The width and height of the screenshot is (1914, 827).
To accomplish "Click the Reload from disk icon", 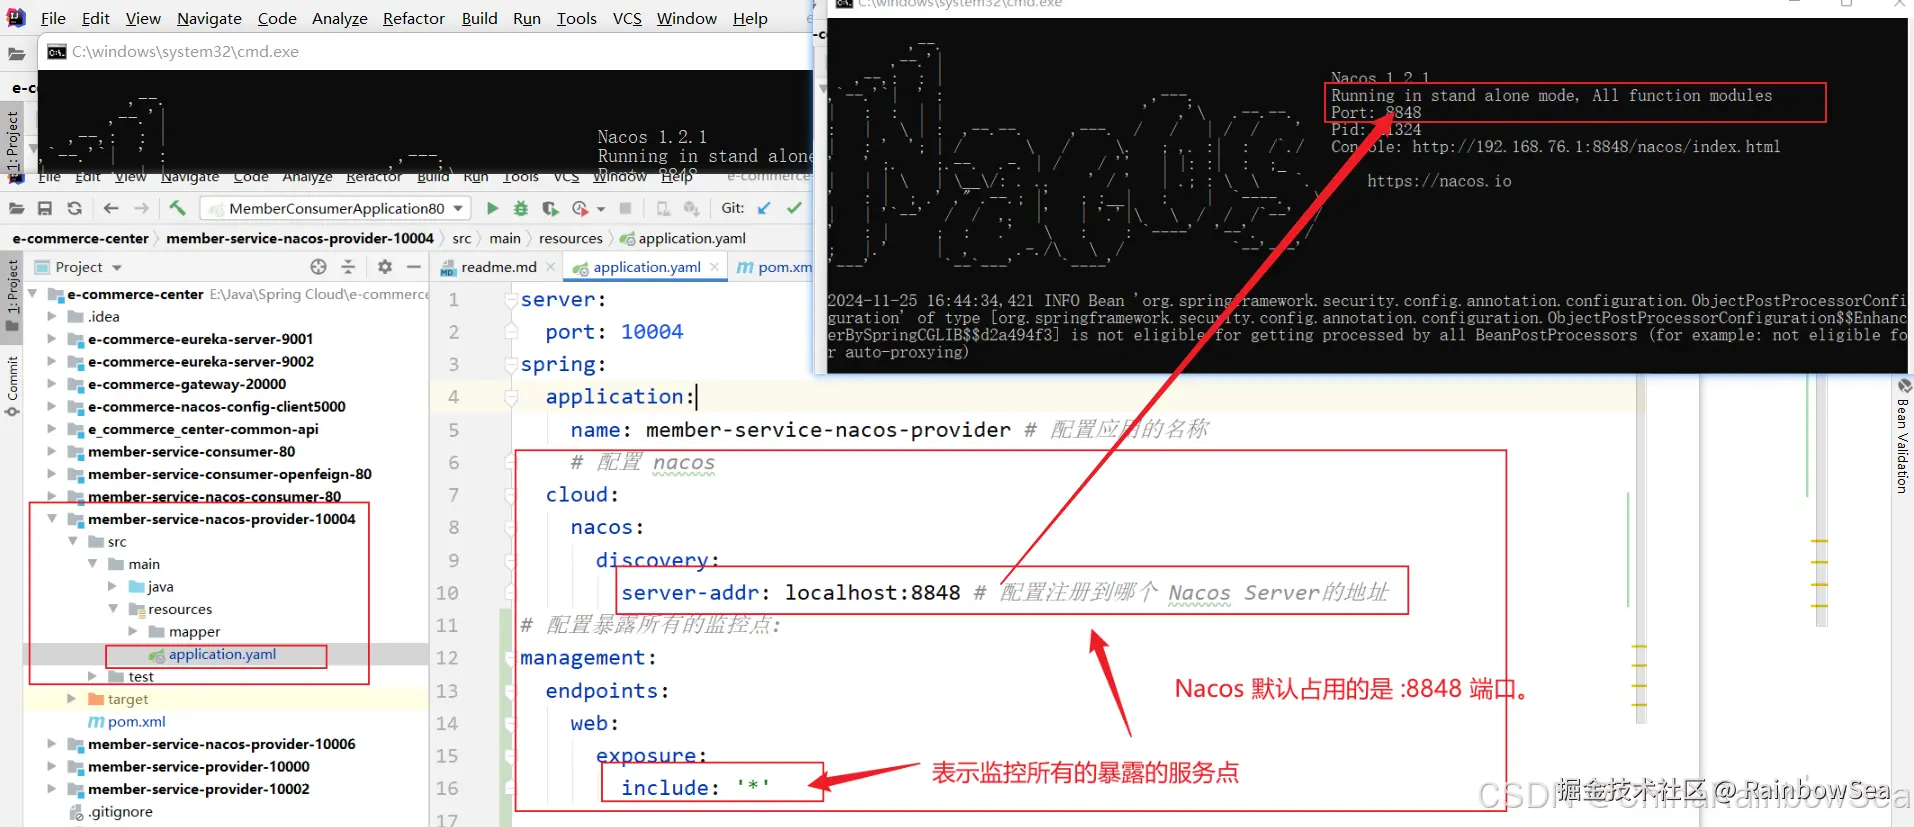I will 74,208.
